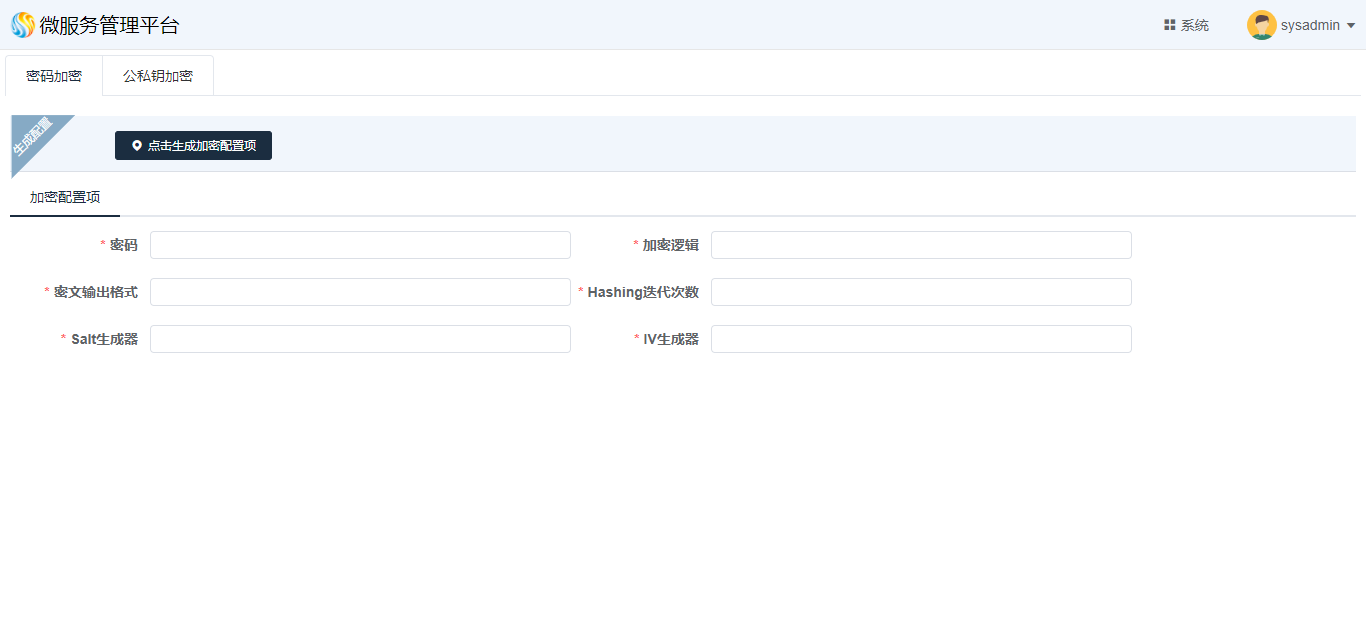Click the 微服务管理平台 title text
This screenshot has height=625, width=1366.
pos(110,26)
